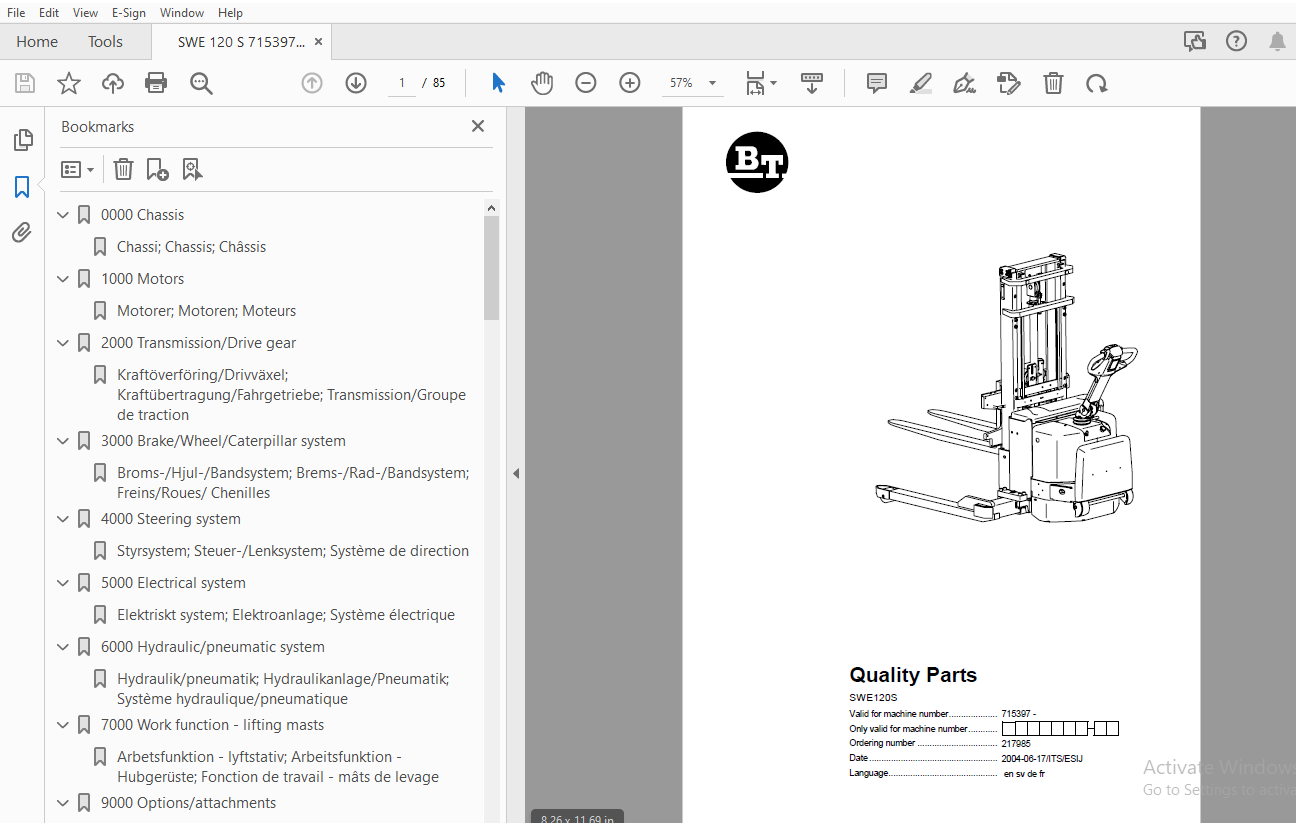The width and height of the screenshot is (1296, 823).
Task: Collapse the navigation pane arrow
Action: tap(516, 473)
